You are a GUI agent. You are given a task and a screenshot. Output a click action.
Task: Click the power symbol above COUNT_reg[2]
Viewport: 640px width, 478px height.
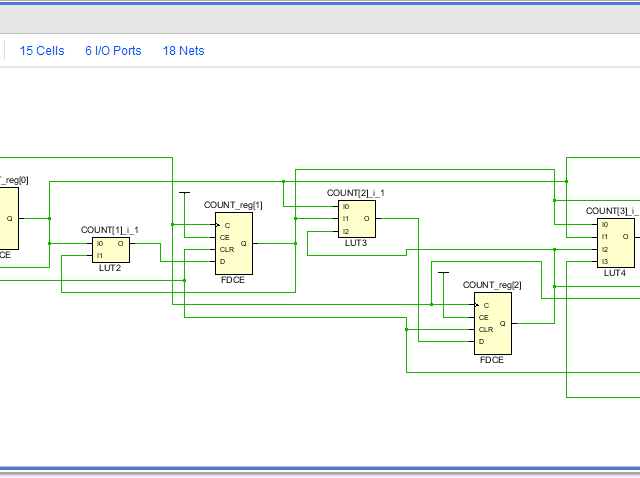[444, 273]
